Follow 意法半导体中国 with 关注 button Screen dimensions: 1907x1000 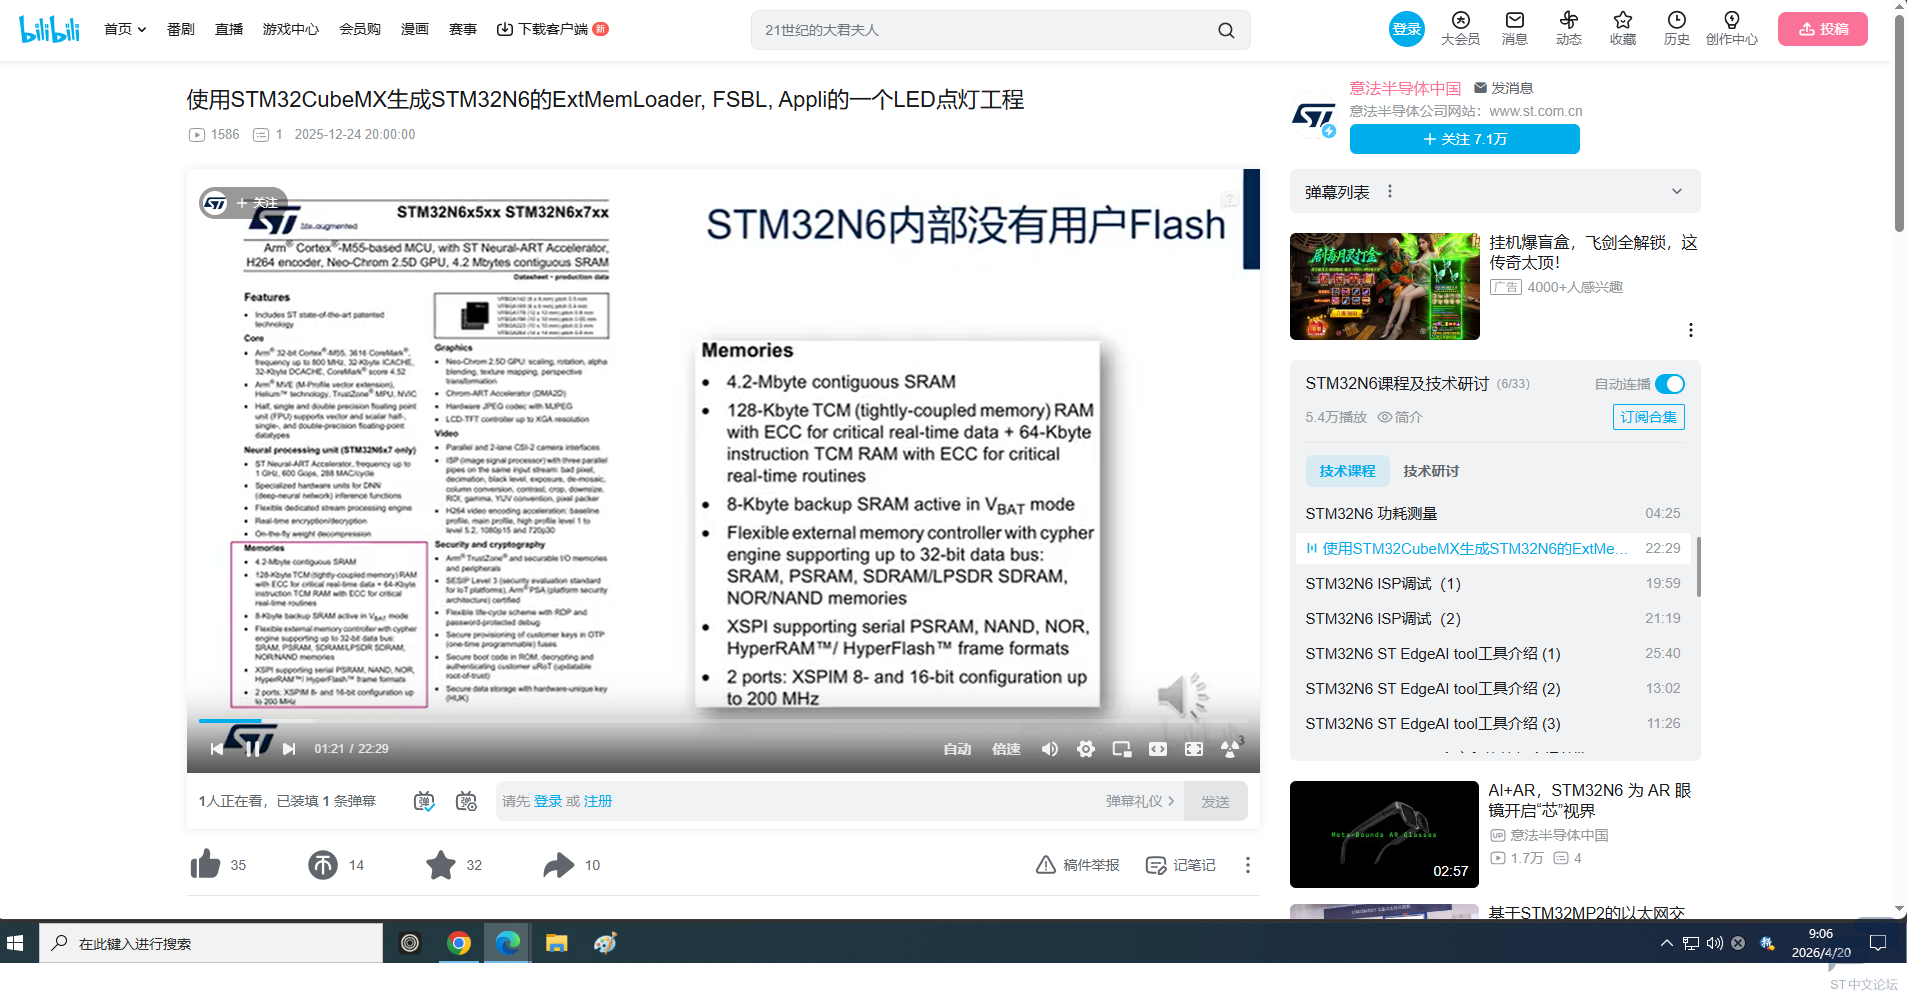(x=1464, y=139)
